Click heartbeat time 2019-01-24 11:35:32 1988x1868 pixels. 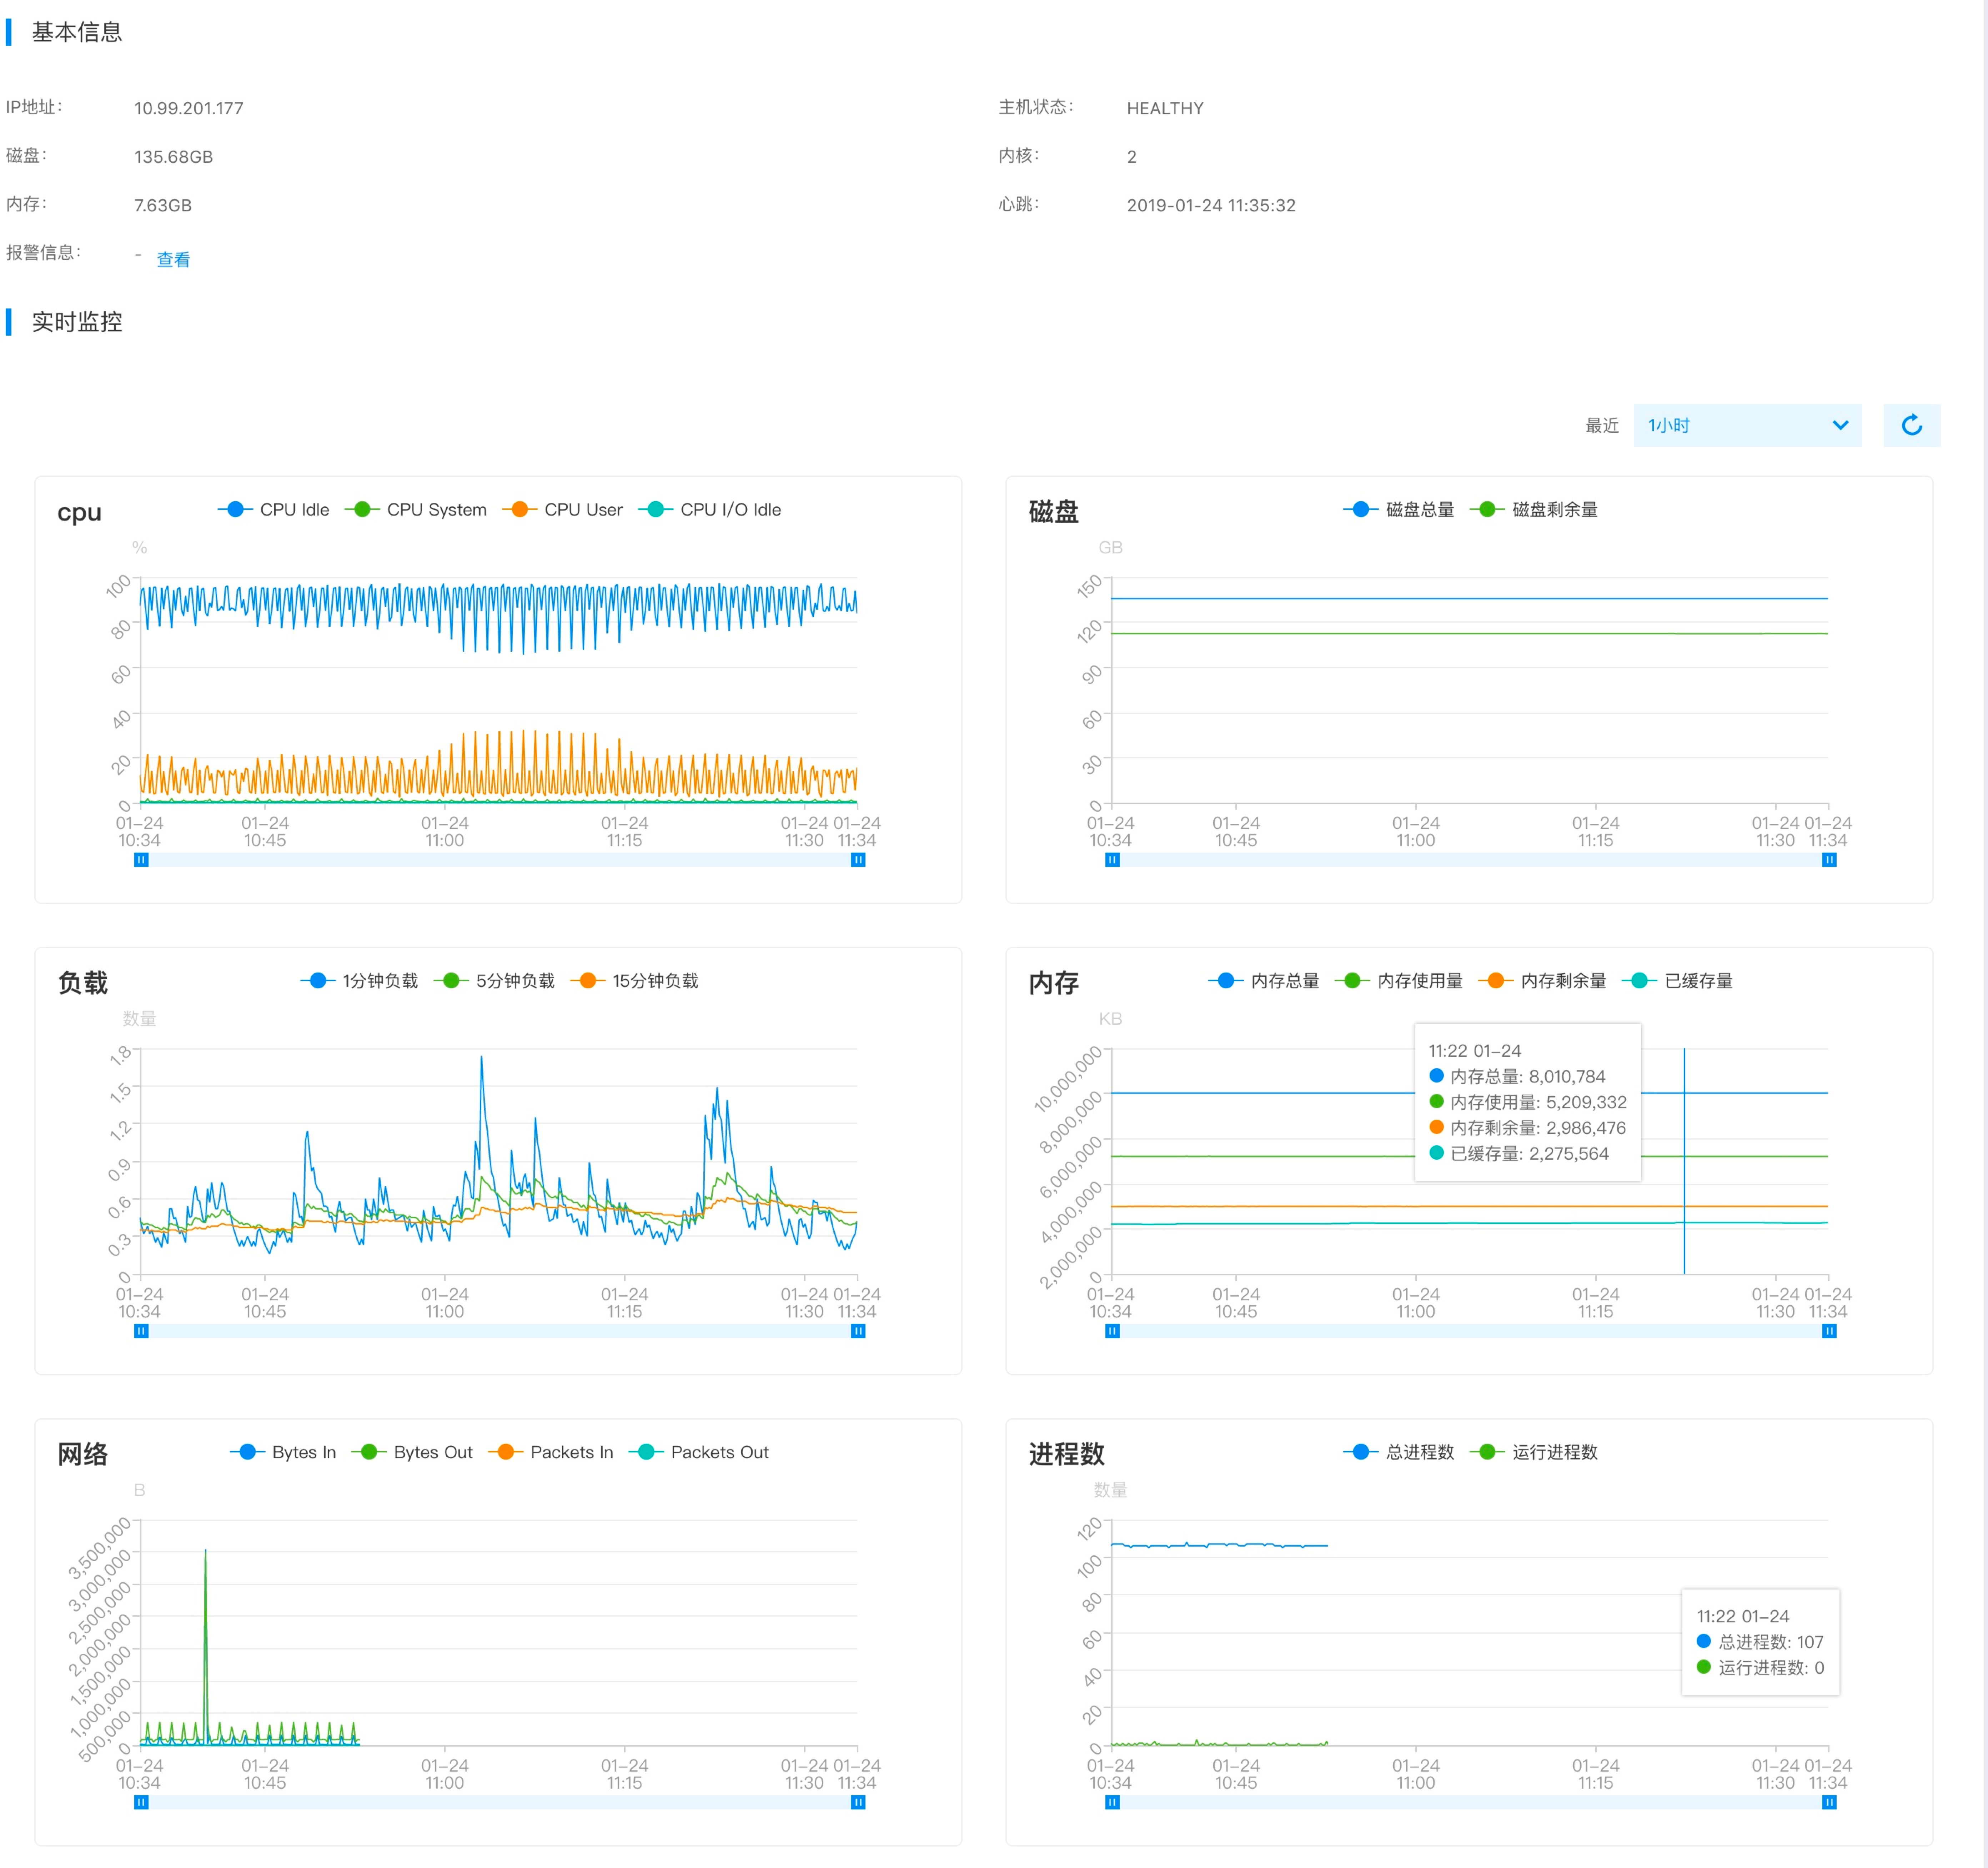(1211, 205)
